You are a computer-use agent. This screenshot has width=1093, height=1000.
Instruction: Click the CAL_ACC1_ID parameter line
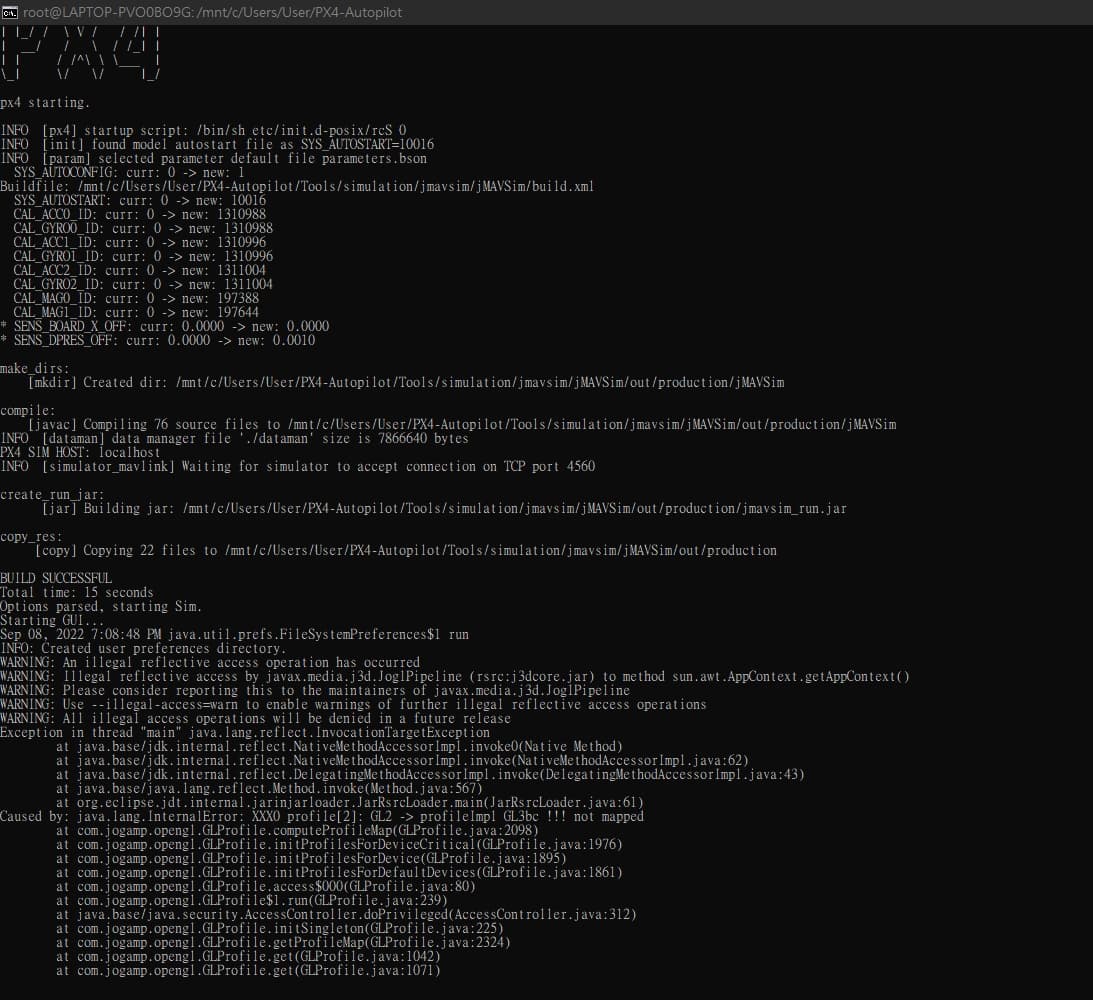pos(139,243)
